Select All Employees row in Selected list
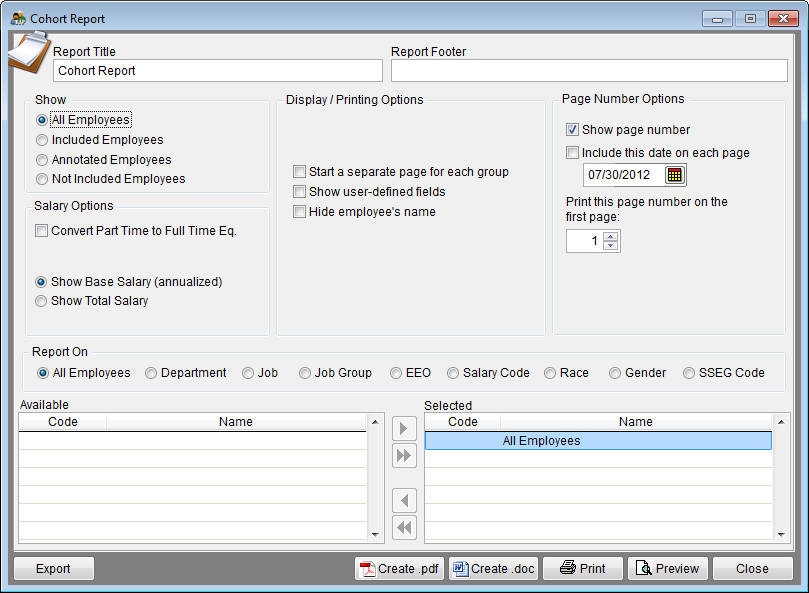 pyautogui.click(x=598, y=441)
